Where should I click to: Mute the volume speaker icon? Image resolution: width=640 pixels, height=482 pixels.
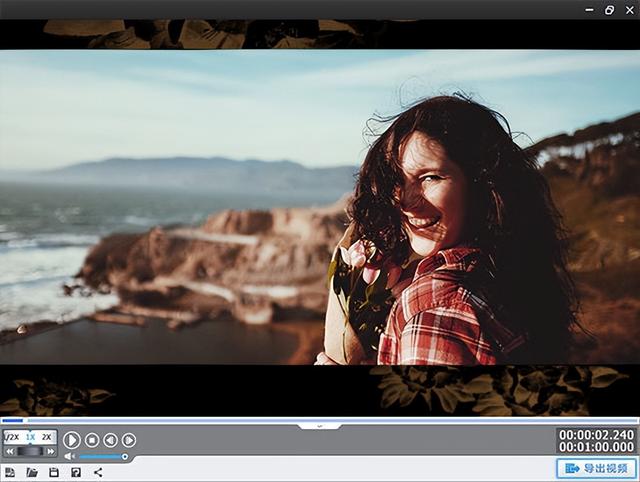(x=70, y=457)
